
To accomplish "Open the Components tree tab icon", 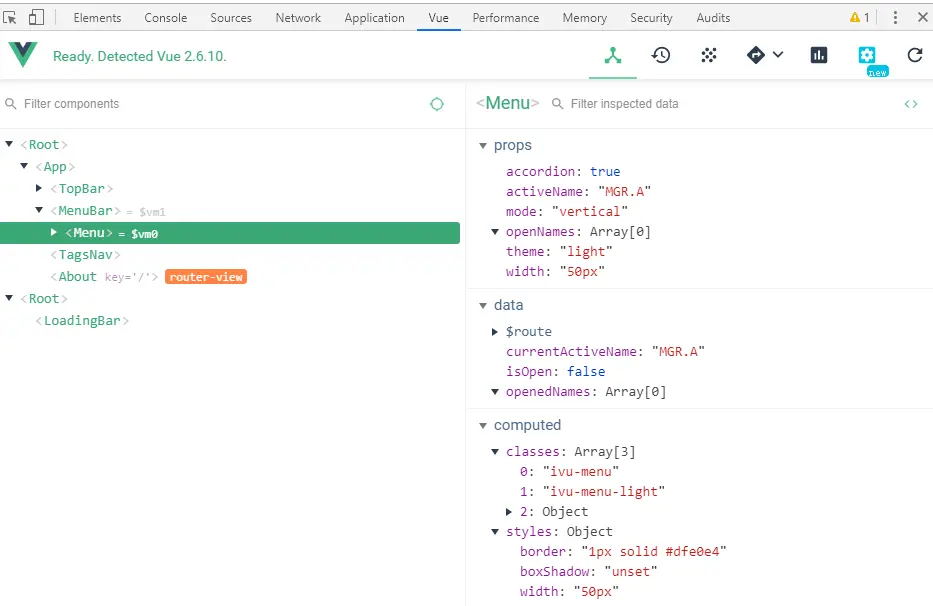I will (x=613, y=55).
